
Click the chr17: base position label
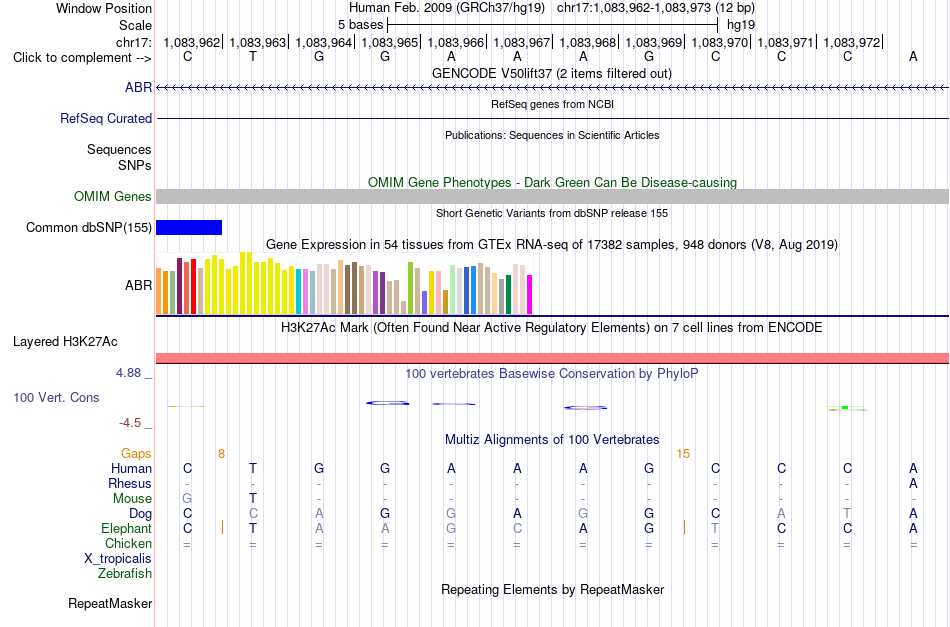pyautogui.click(x=134, y=42)
